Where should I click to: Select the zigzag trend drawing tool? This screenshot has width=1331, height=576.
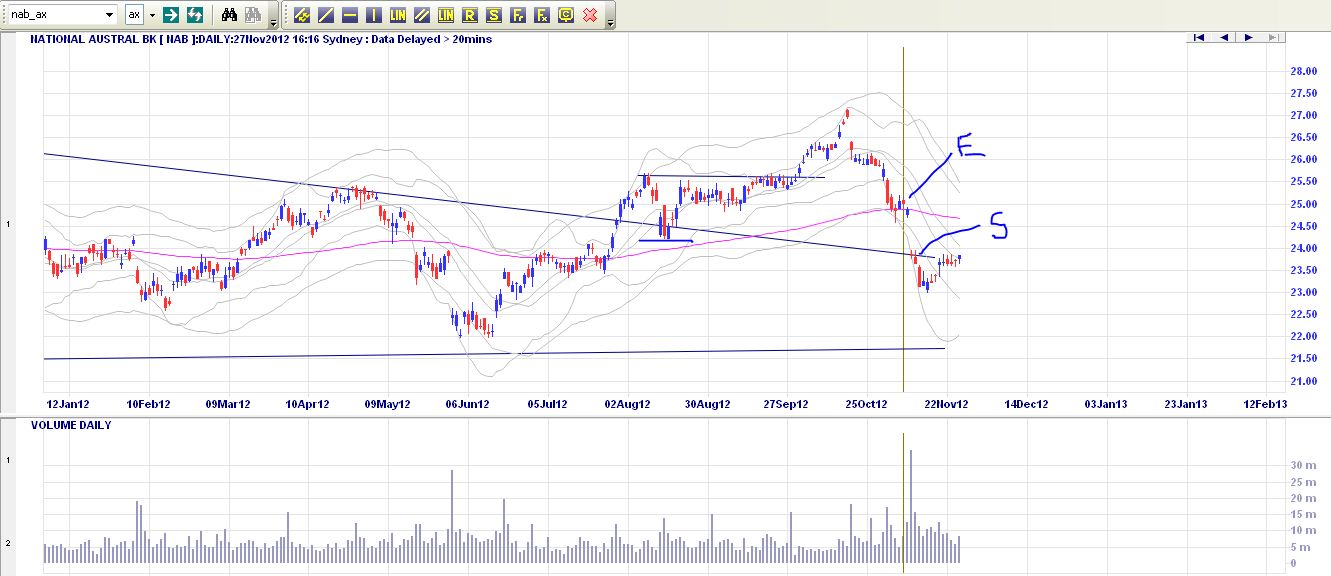point(302,15)
